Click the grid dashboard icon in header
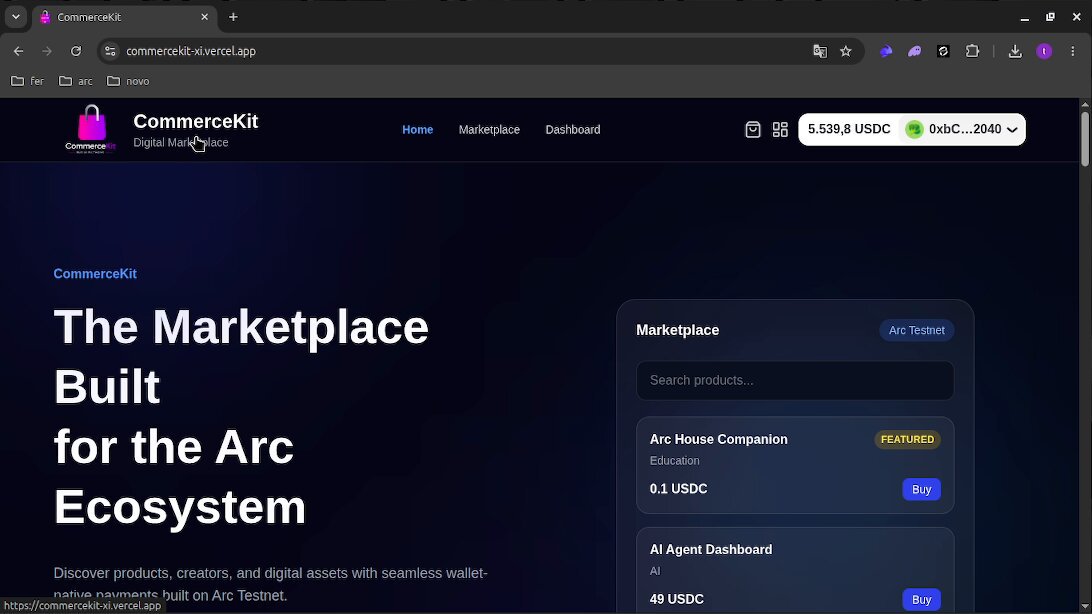The width and height of the screenshot is (1092, 614). point(780,129)
